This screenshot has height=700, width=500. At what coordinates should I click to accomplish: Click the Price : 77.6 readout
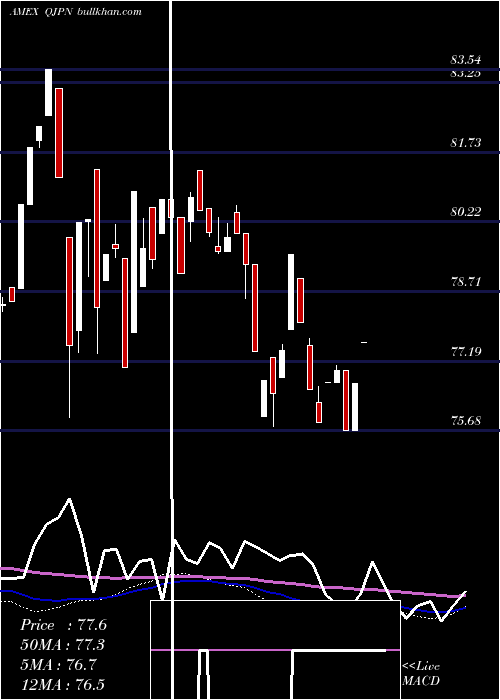coord(63,625)
